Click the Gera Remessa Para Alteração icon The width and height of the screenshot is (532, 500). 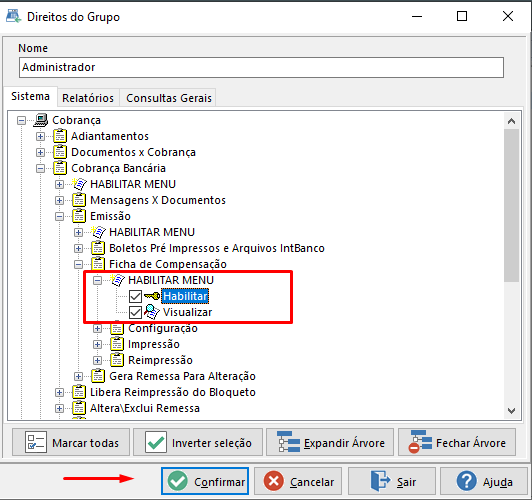point(98,376)
